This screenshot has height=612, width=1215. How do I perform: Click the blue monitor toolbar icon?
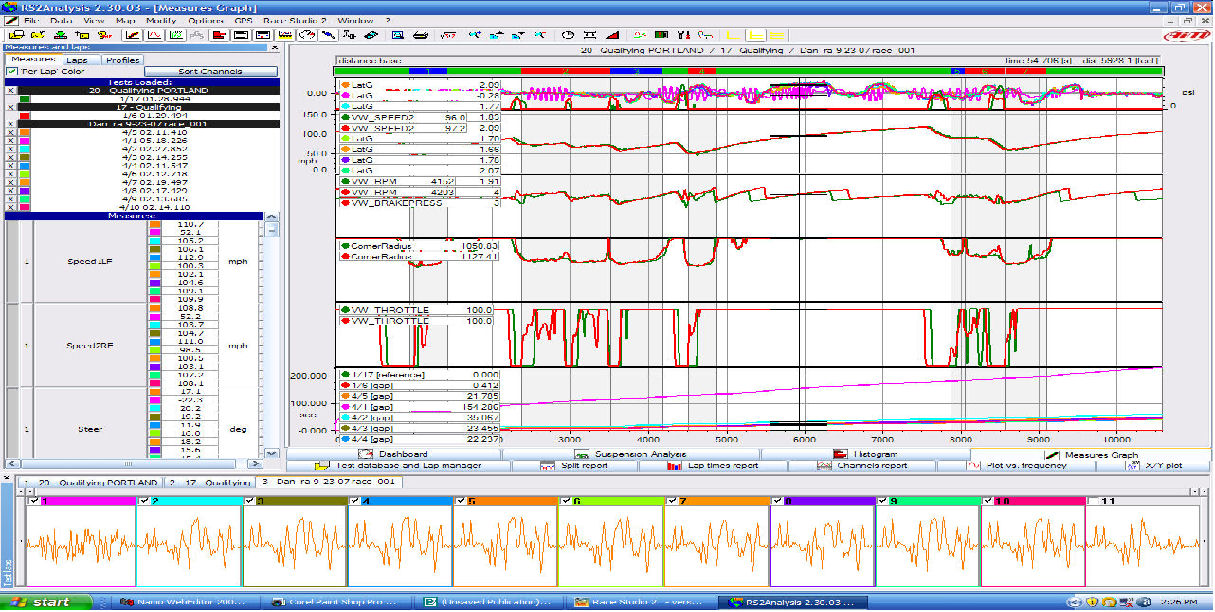397,35
